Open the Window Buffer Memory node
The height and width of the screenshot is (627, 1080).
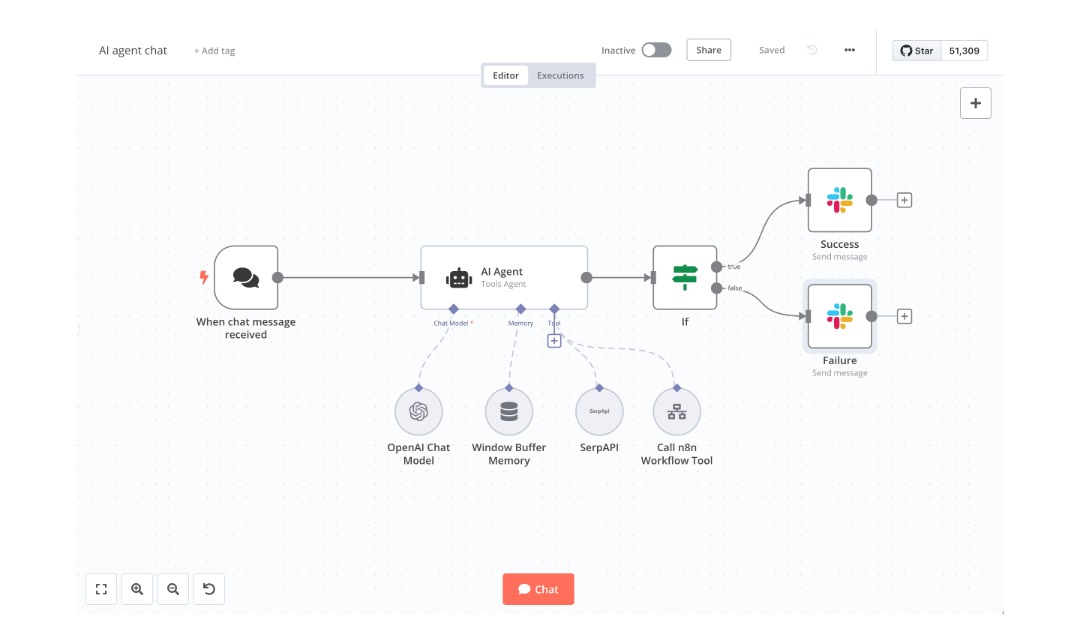(509, 411)
